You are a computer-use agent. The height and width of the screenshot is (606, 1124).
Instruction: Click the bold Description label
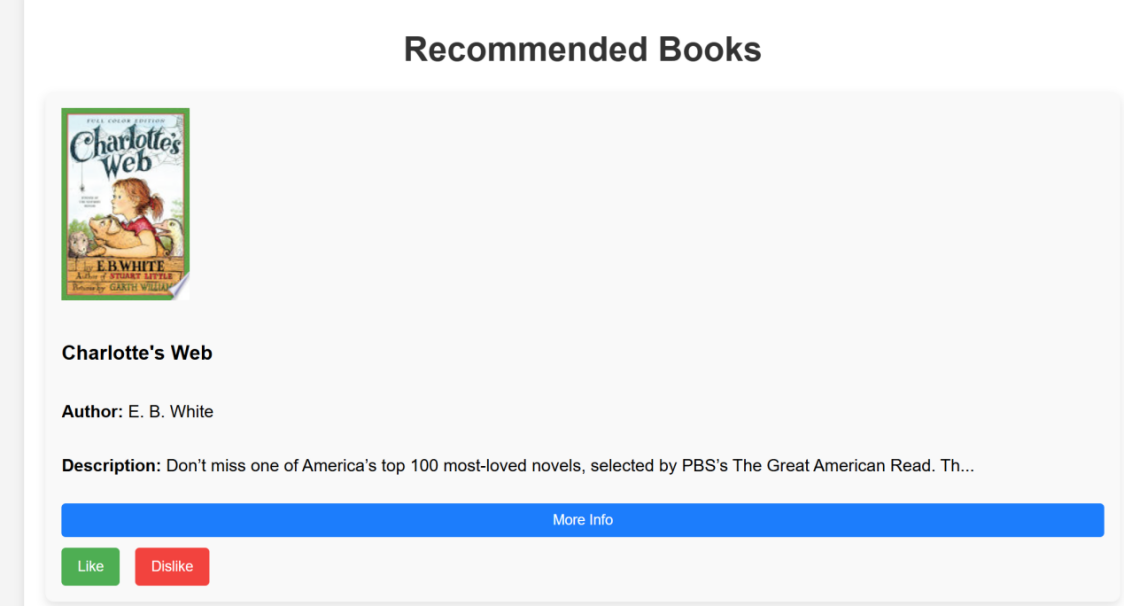tap(111, 465)
